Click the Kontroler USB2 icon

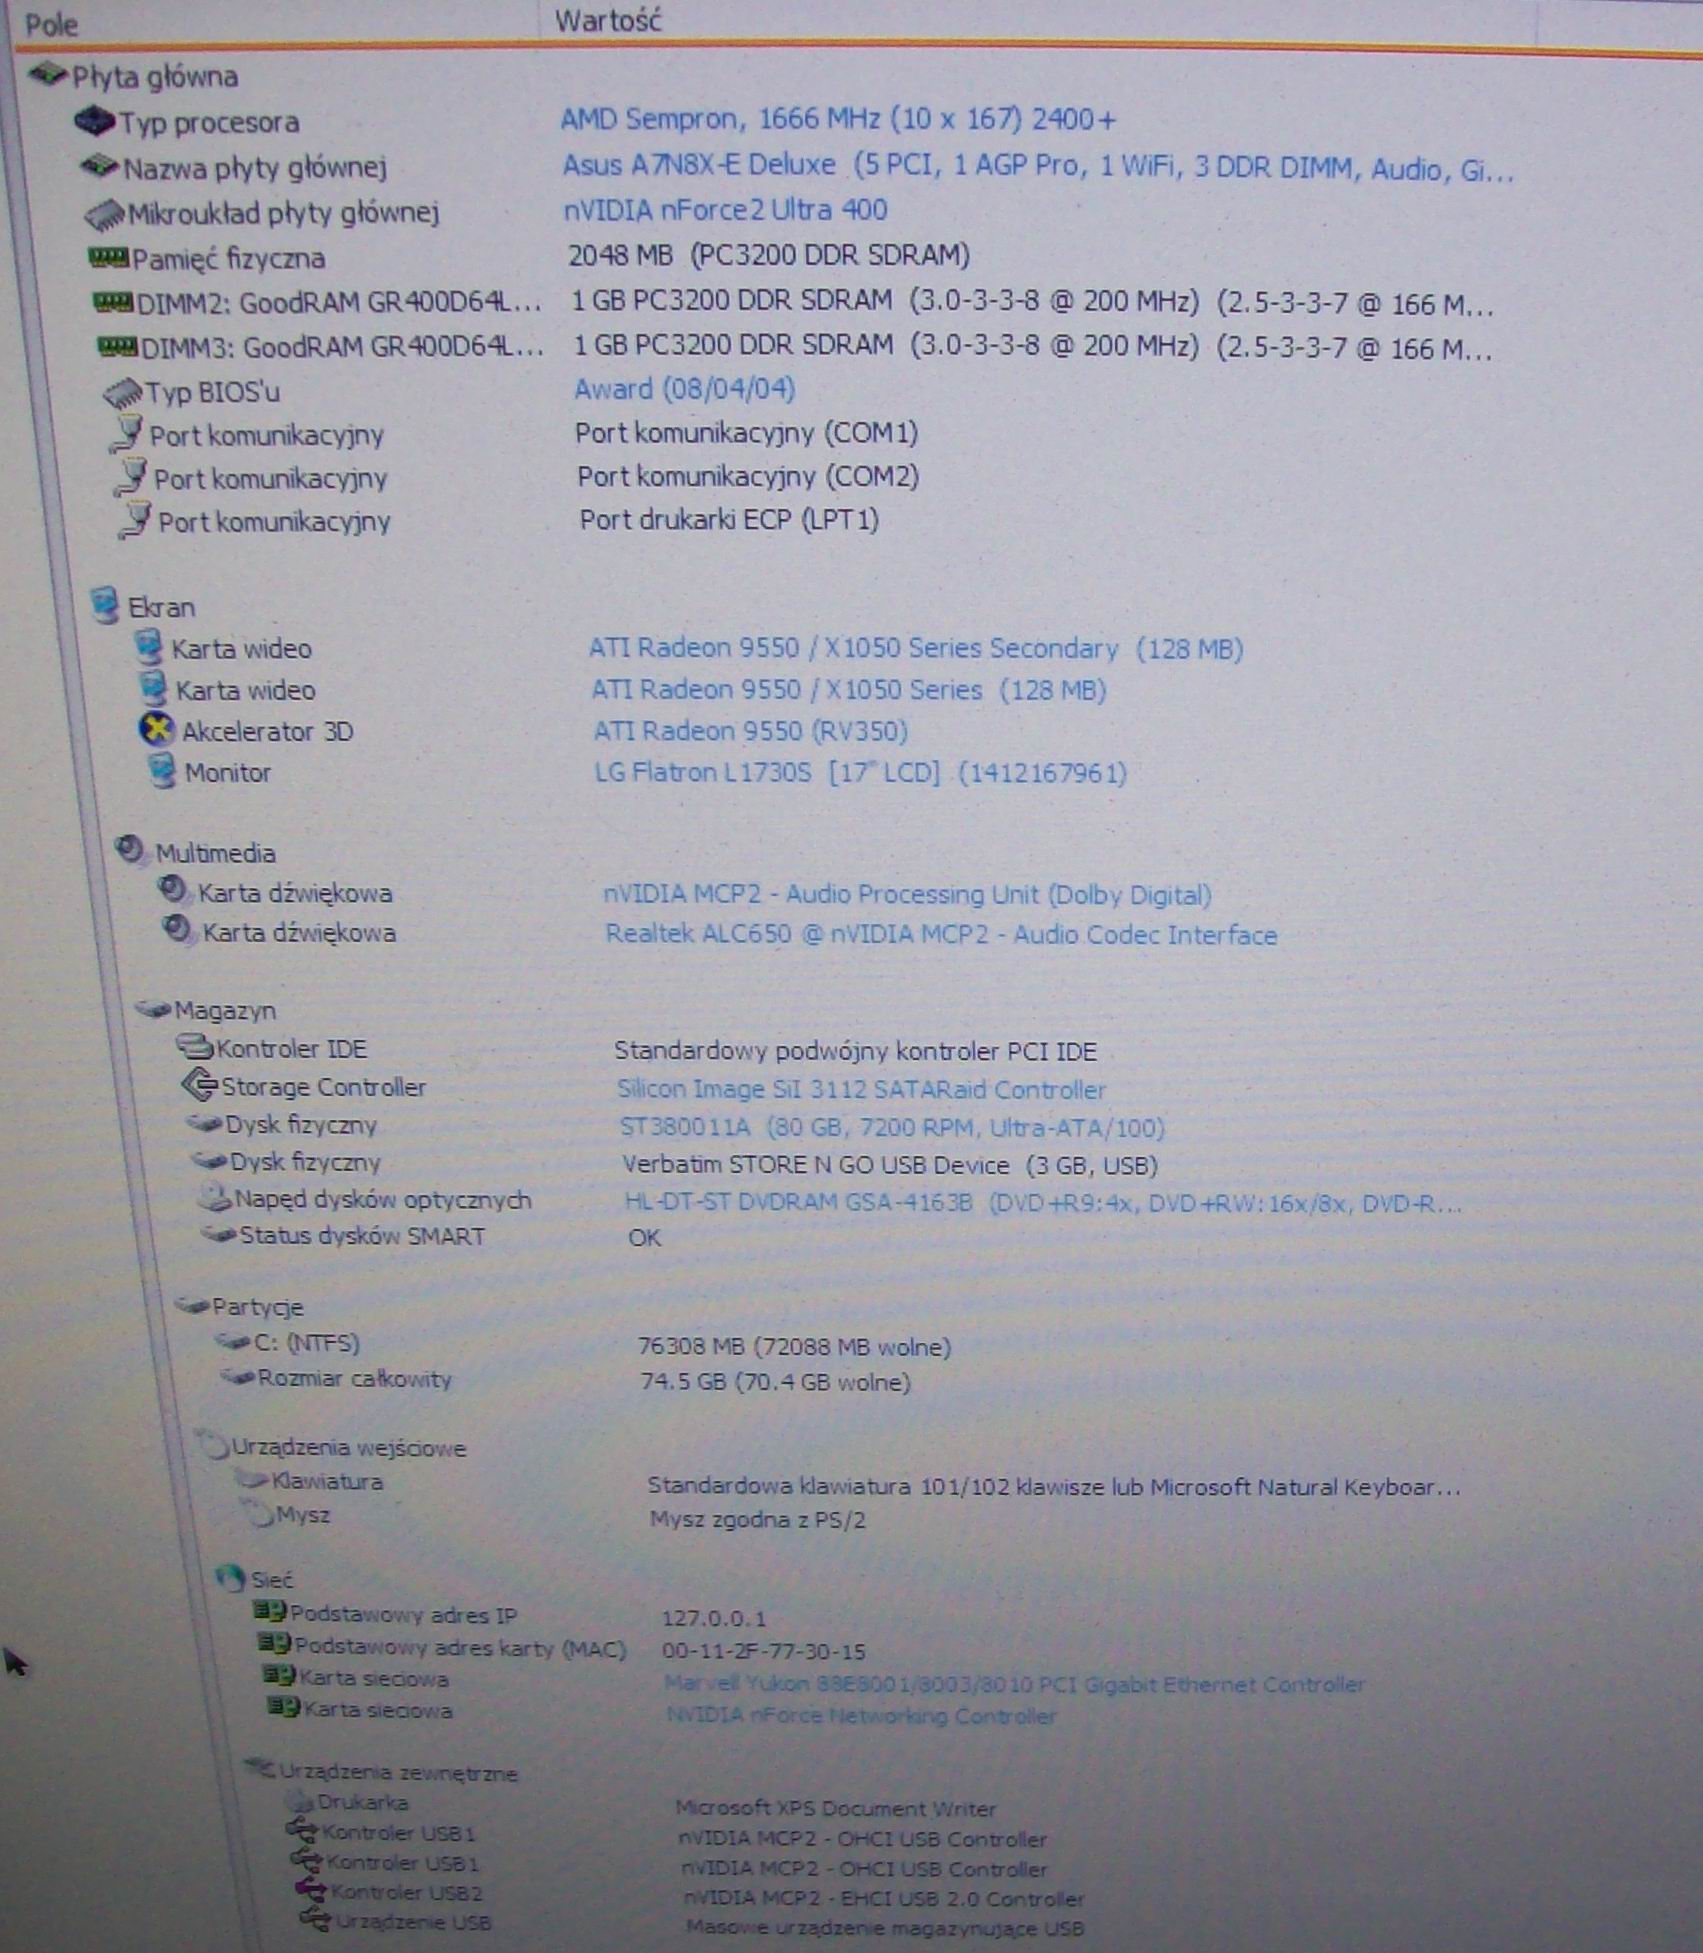pyautogui.click(x=312, y=1889)
